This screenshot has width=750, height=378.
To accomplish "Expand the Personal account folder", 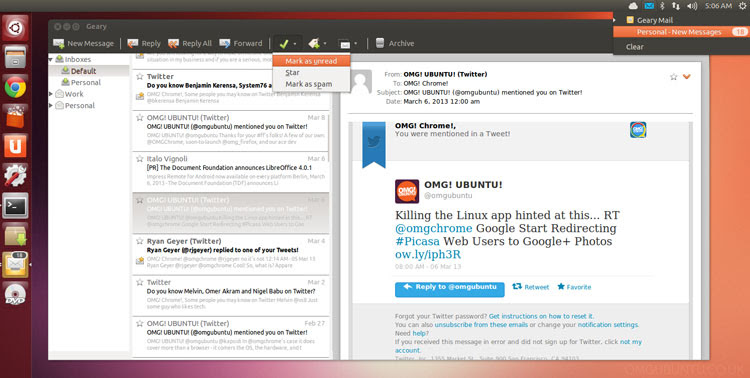I will (x=51, y=106).
